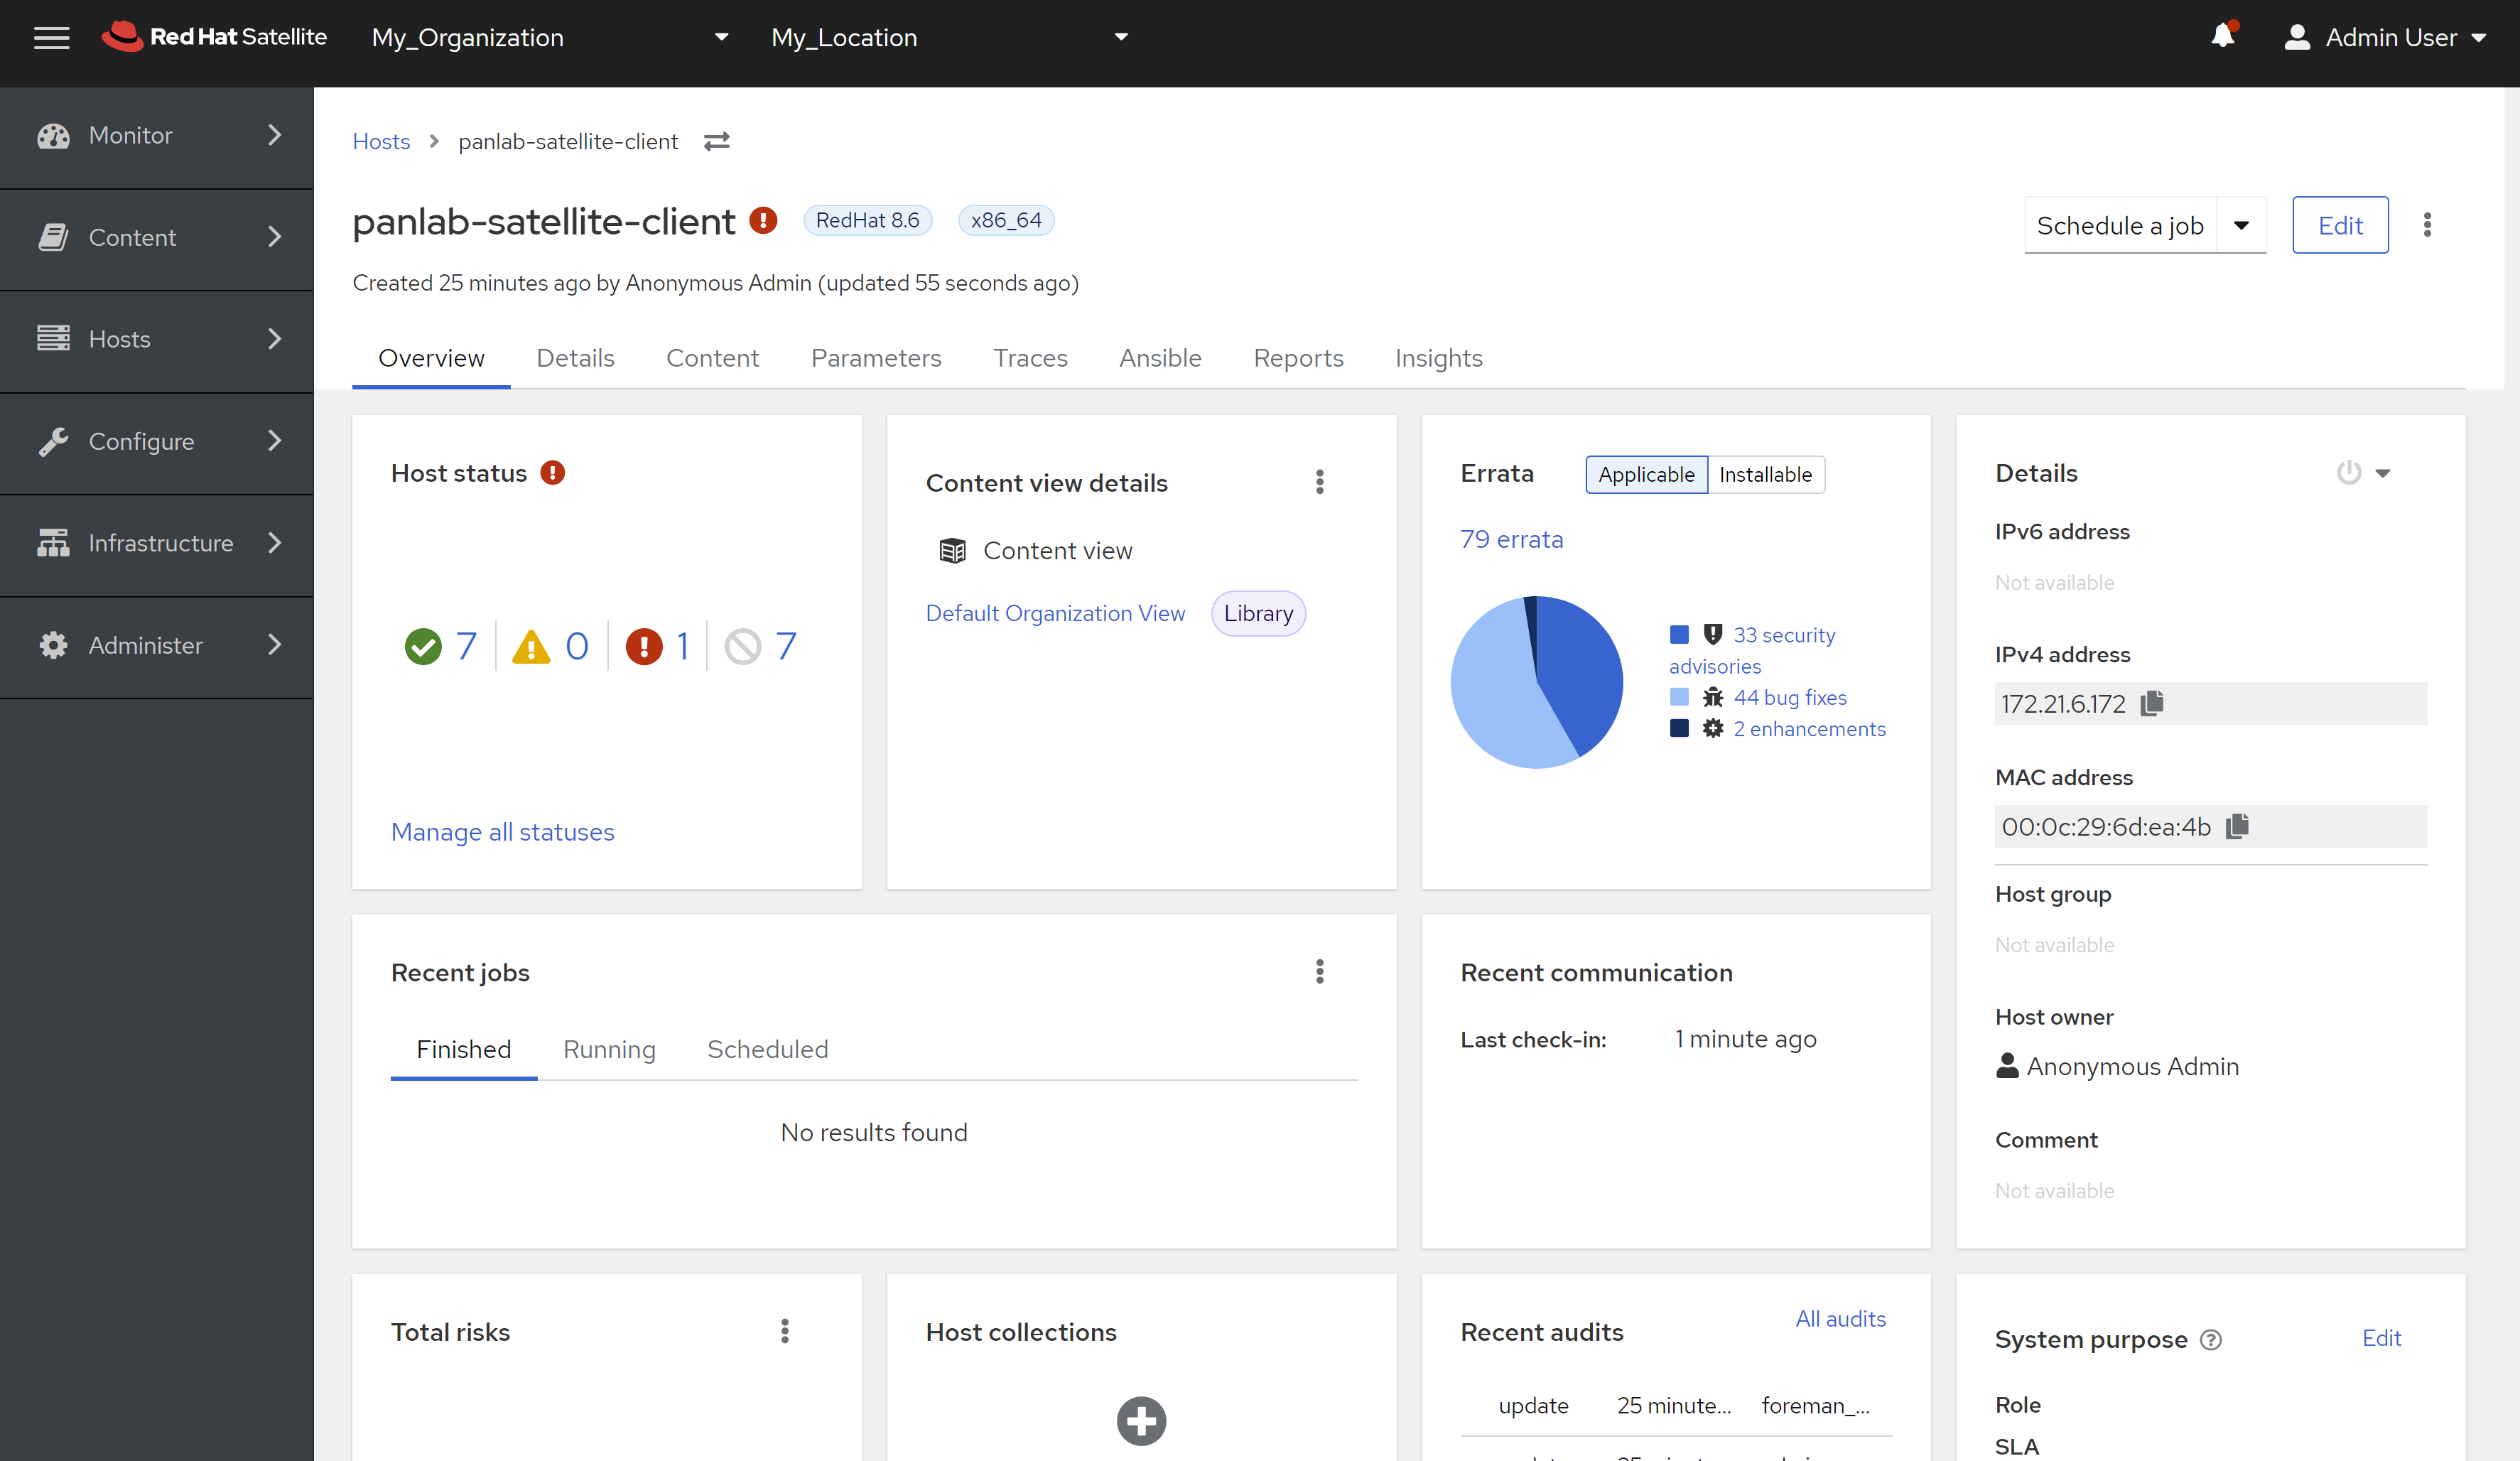Switch Recent jobs to Running
Screen dimensions: 2520x1461
(609, 1049)
